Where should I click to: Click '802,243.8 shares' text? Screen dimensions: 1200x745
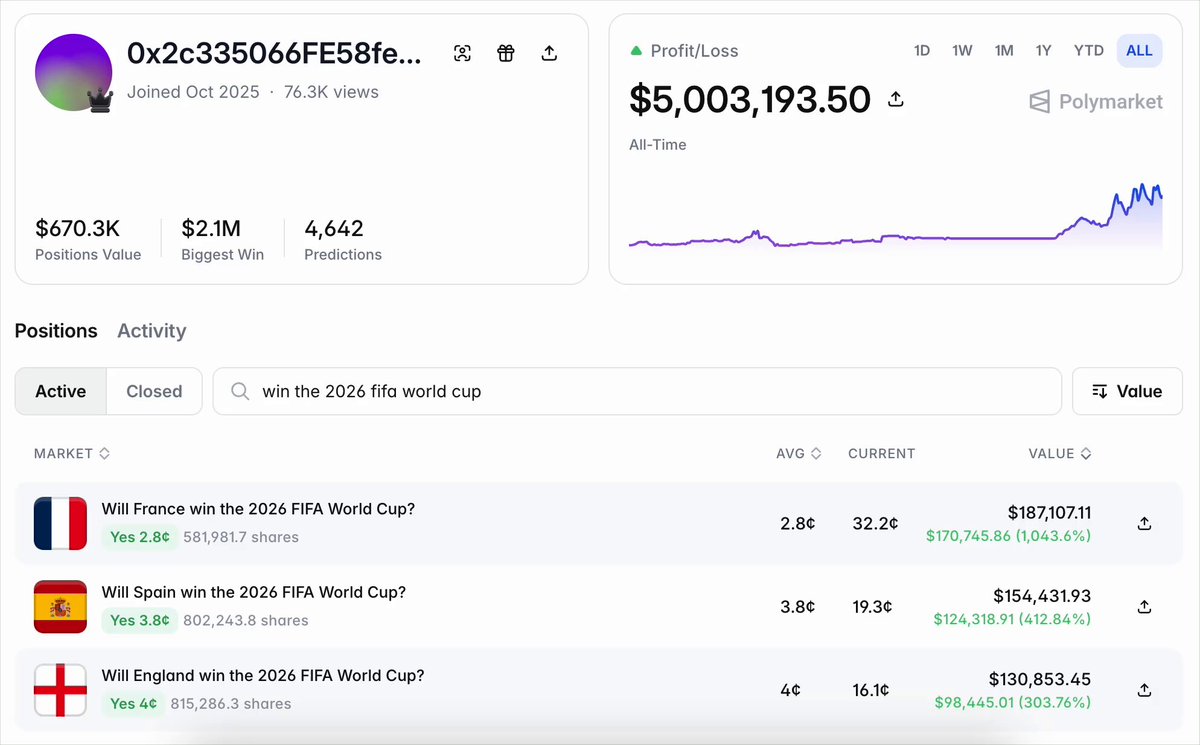tap(246, 620)
